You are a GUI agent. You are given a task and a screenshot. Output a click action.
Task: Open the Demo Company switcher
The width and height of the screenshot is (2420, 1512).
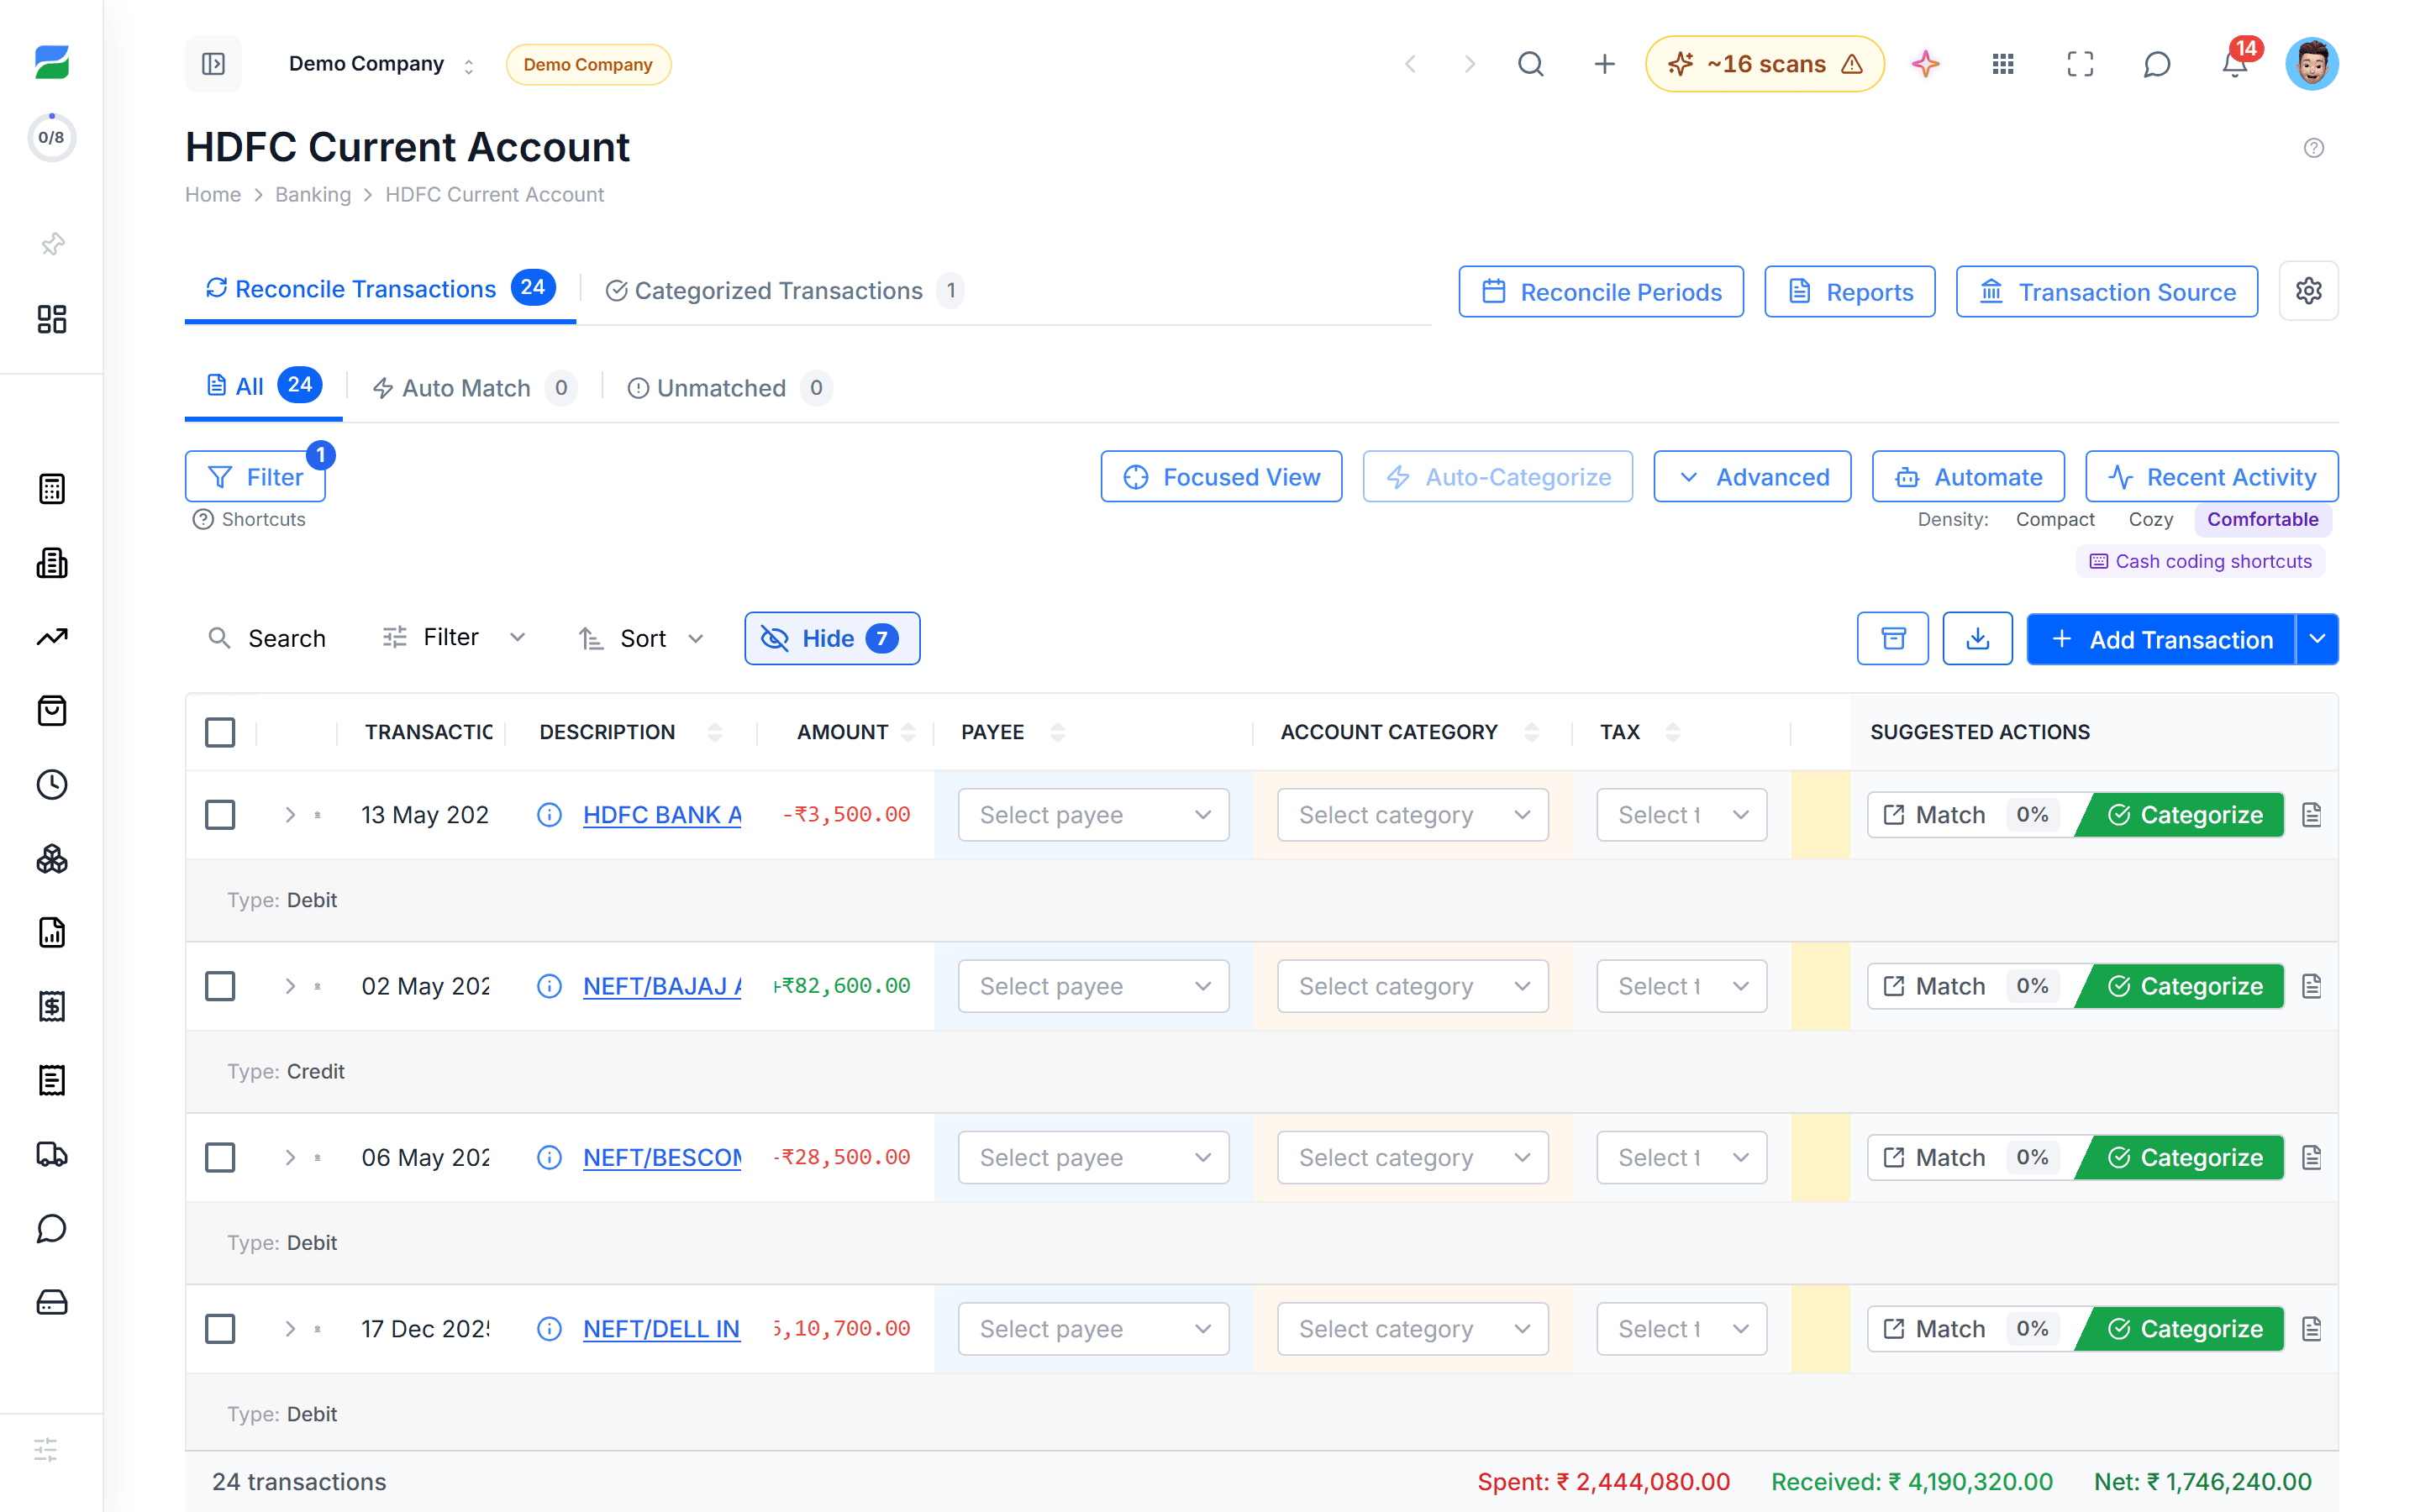pyautogui.click(x=381, y=64)
